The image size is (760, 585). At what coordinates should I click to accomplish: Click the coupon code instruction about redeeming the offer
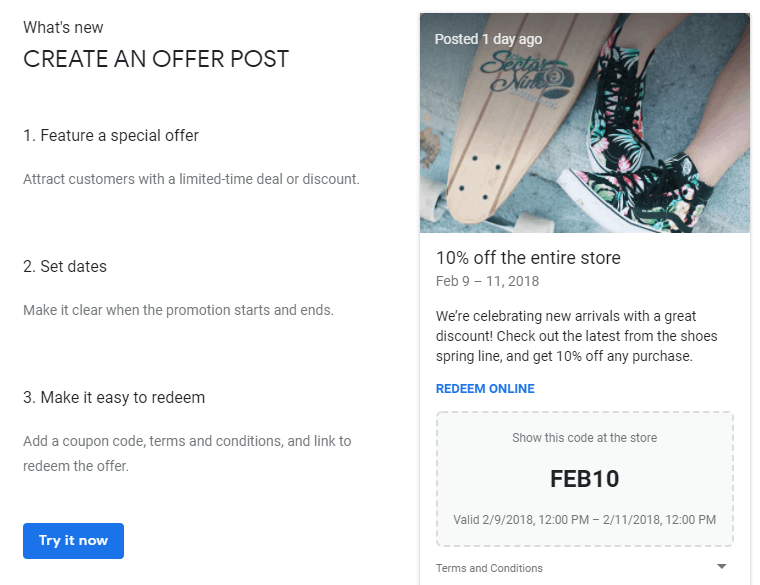click(x=187, y=453)
